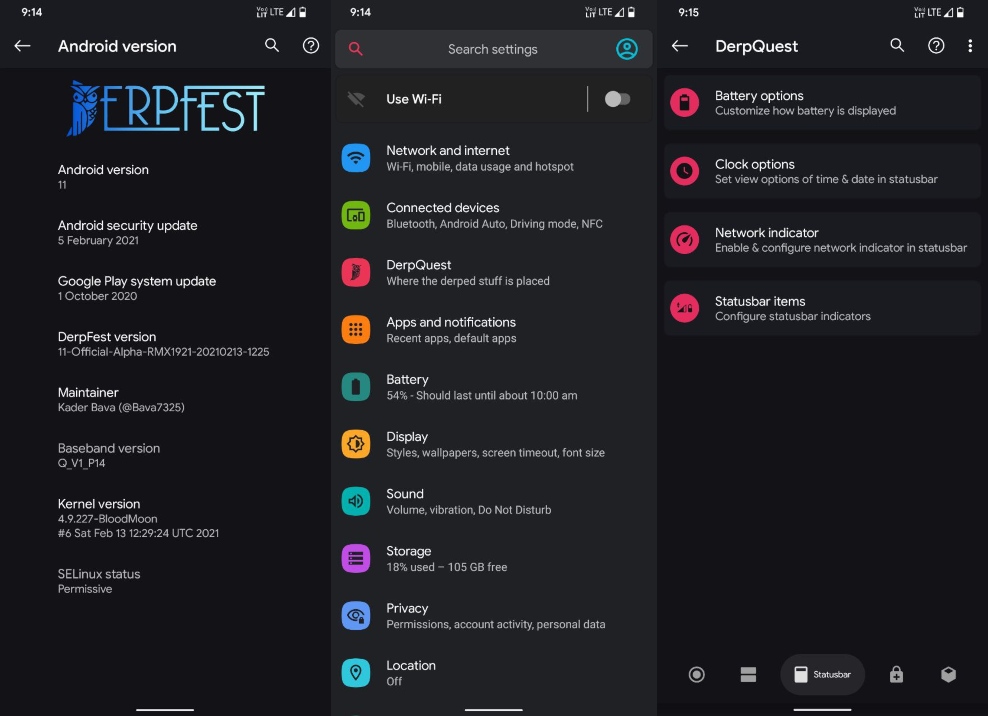Switch to second DerpQuest bottom tab (panels)
The width and height of the screenshot is (988, 716).
point(748,674)
